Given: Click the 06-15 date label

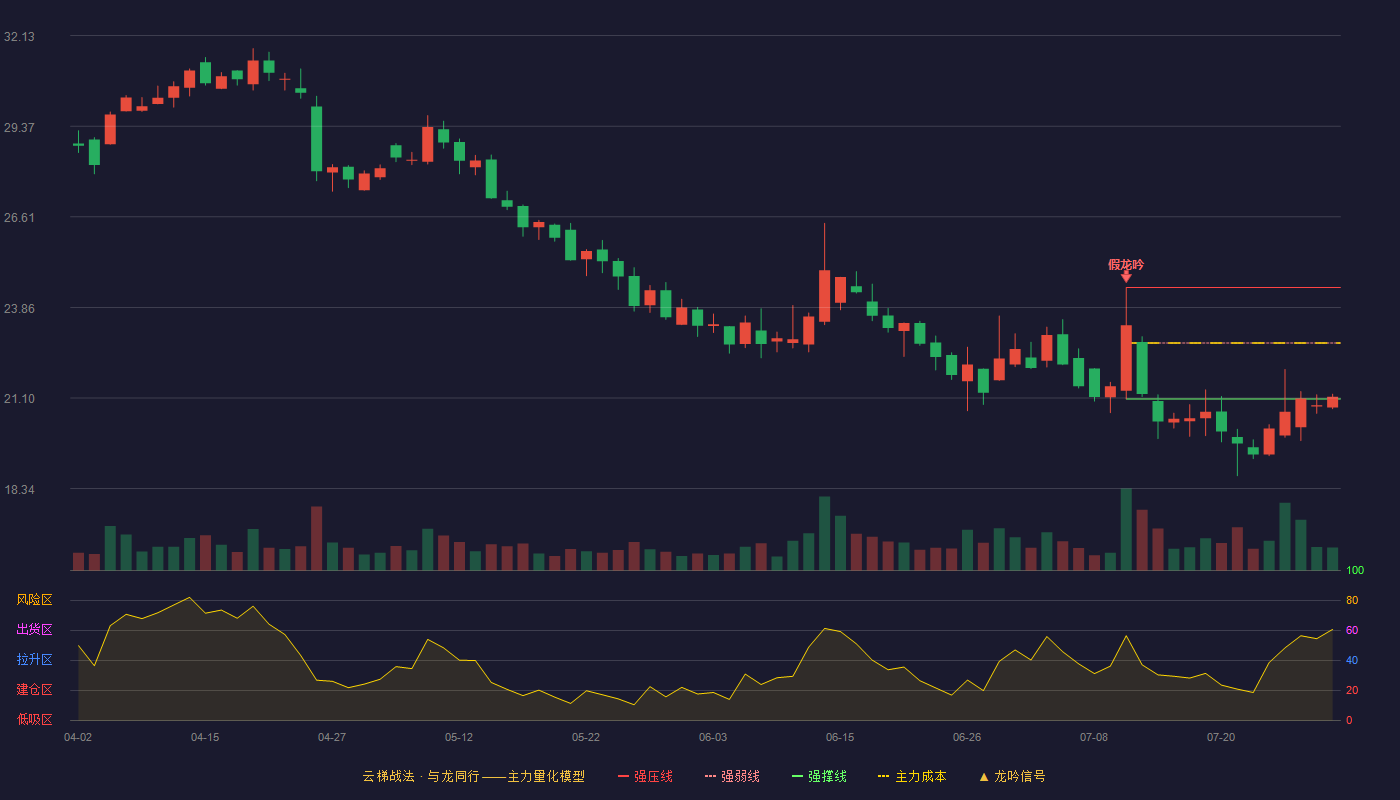Looking at the screenshot, I should click(840, 737).
